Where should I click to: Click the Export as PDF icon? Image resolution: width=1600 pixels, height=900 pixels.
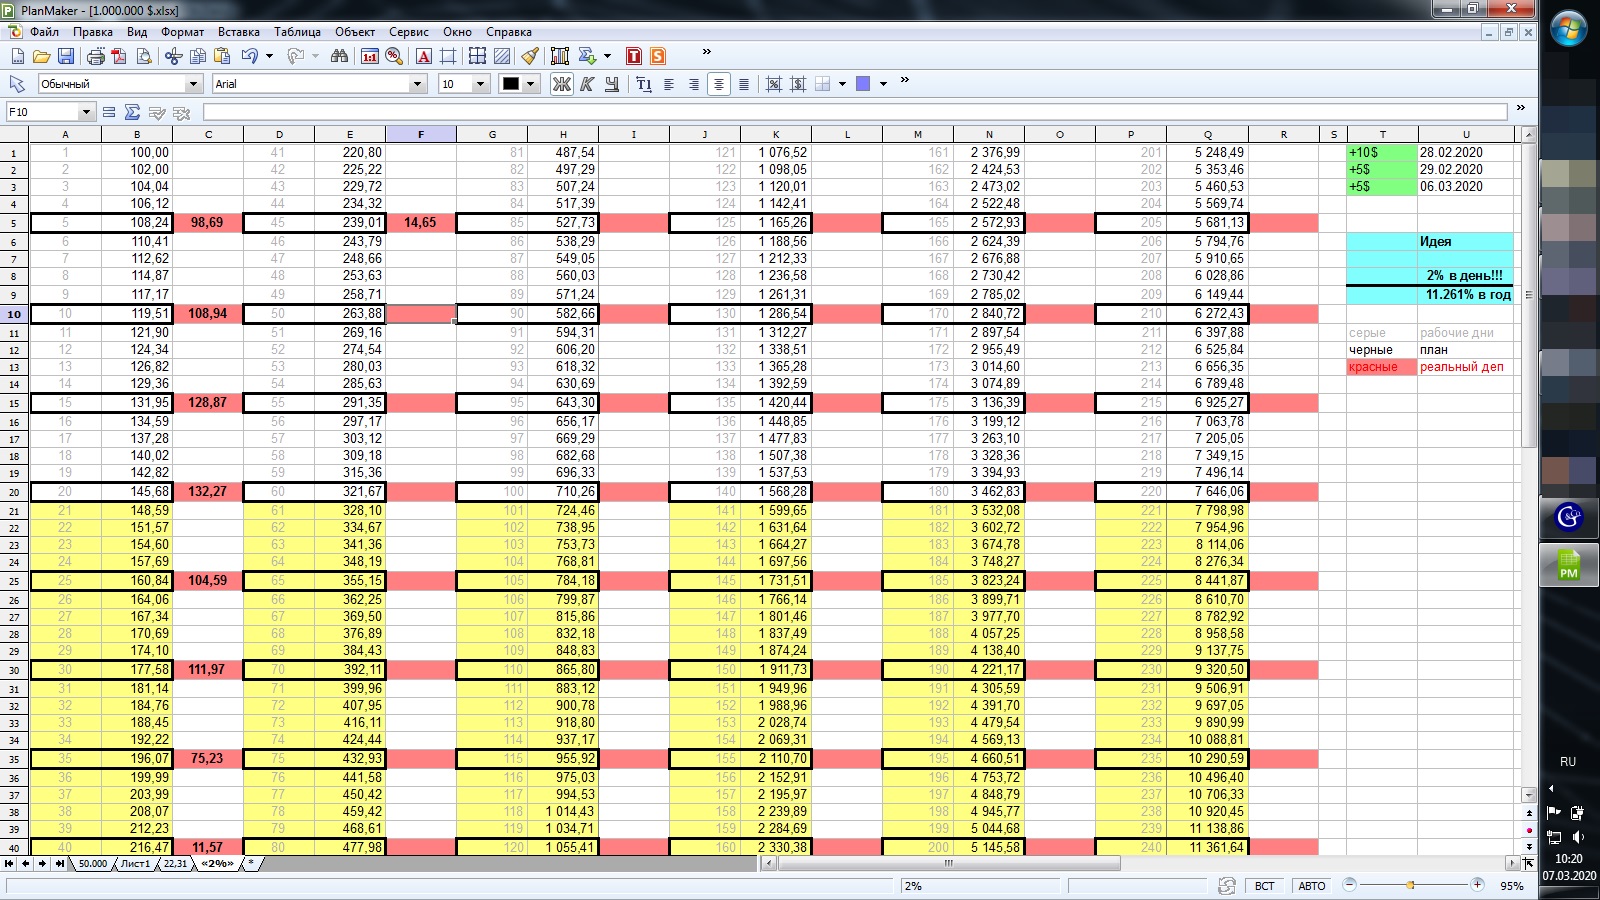point(120,56)
